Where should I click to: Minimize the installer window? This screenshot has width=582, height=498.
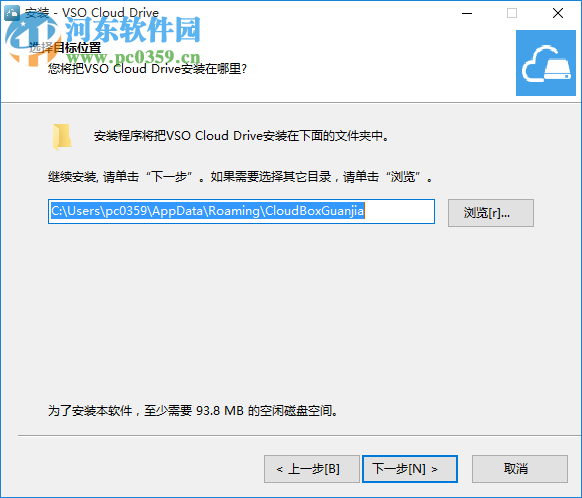467,13
